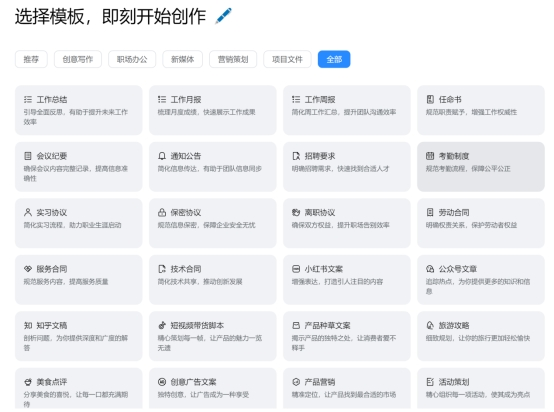Open the 小红书文案 template card

point(347,280)
